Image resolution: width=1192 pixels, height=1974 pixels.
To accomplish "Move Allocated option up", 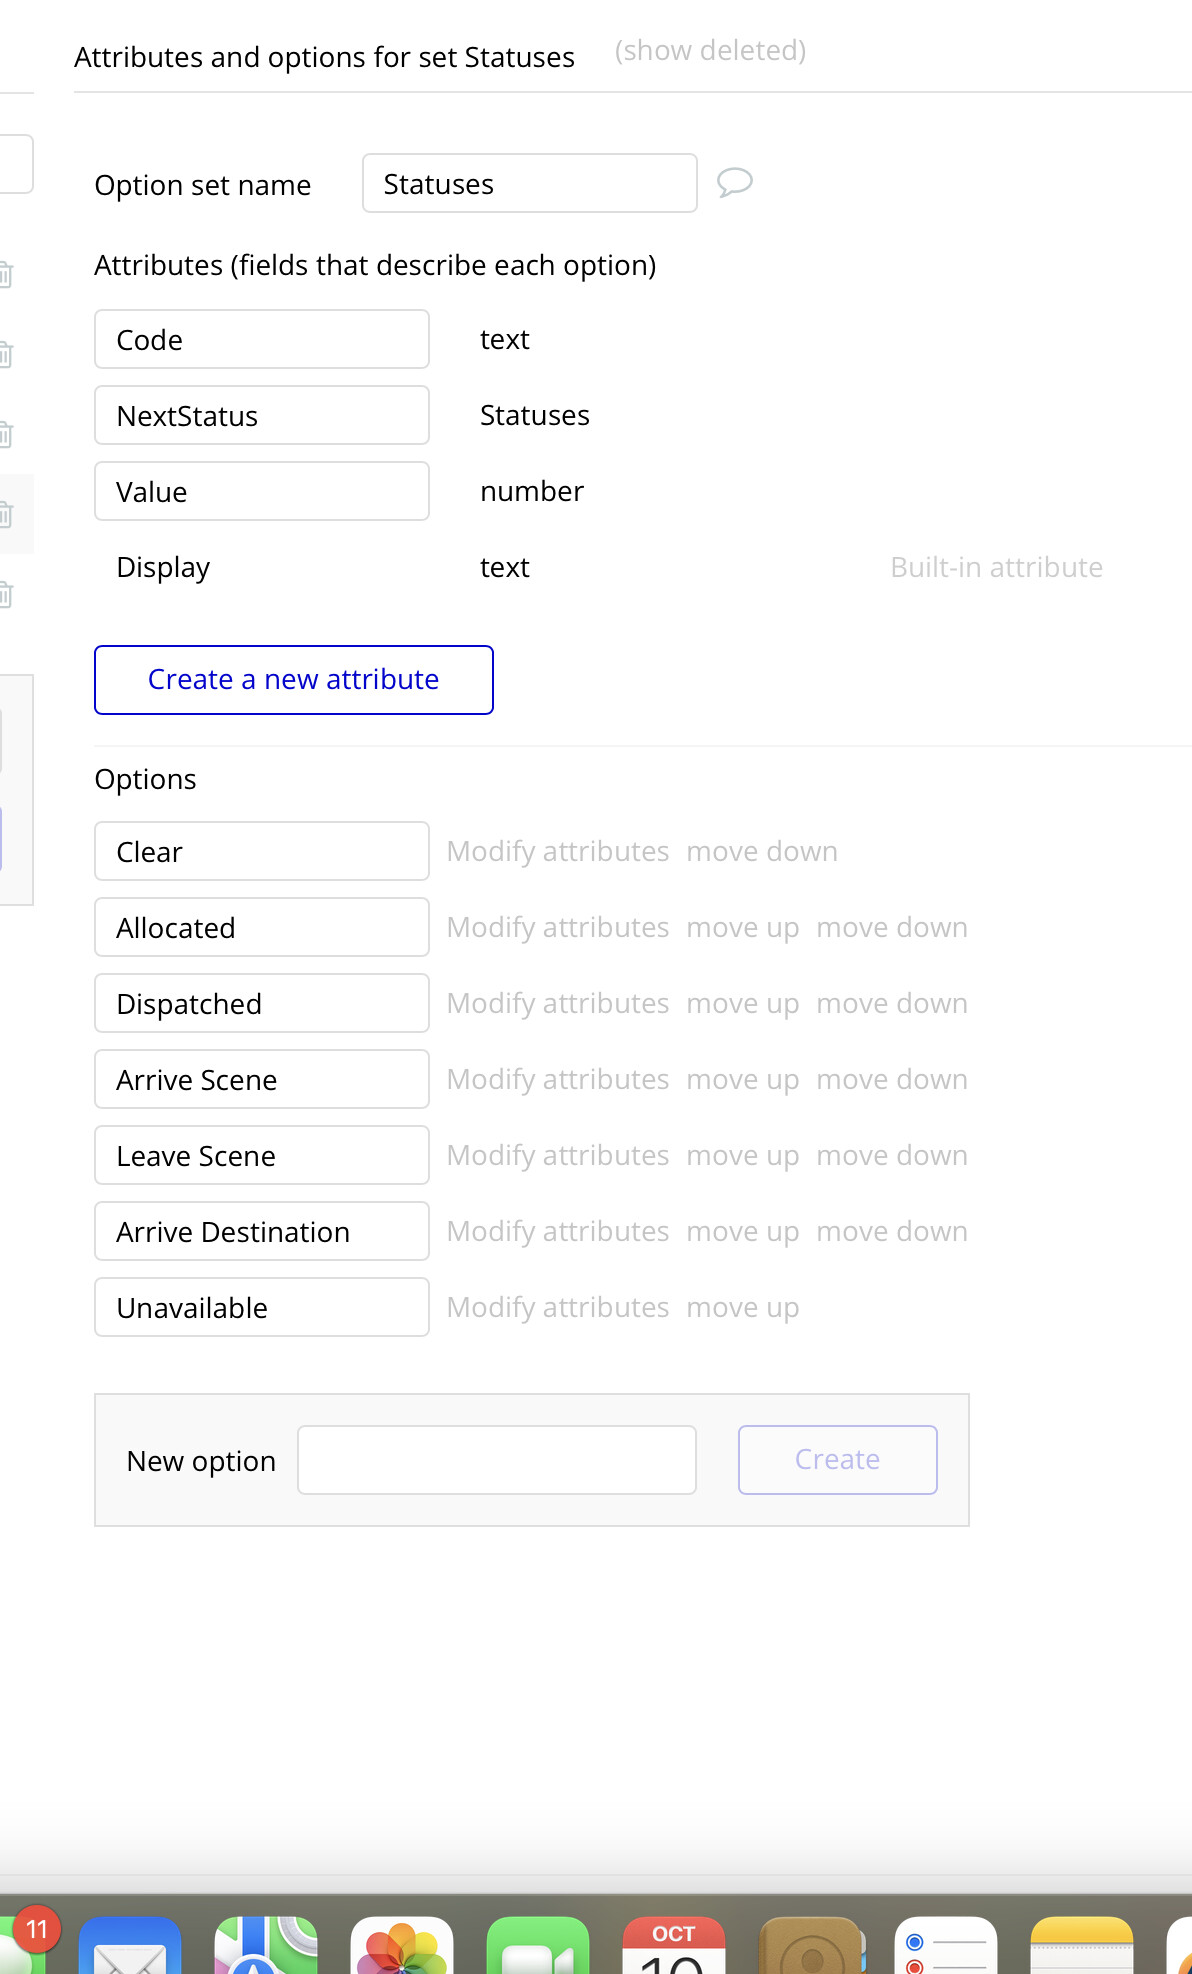I will pos(743,928).
